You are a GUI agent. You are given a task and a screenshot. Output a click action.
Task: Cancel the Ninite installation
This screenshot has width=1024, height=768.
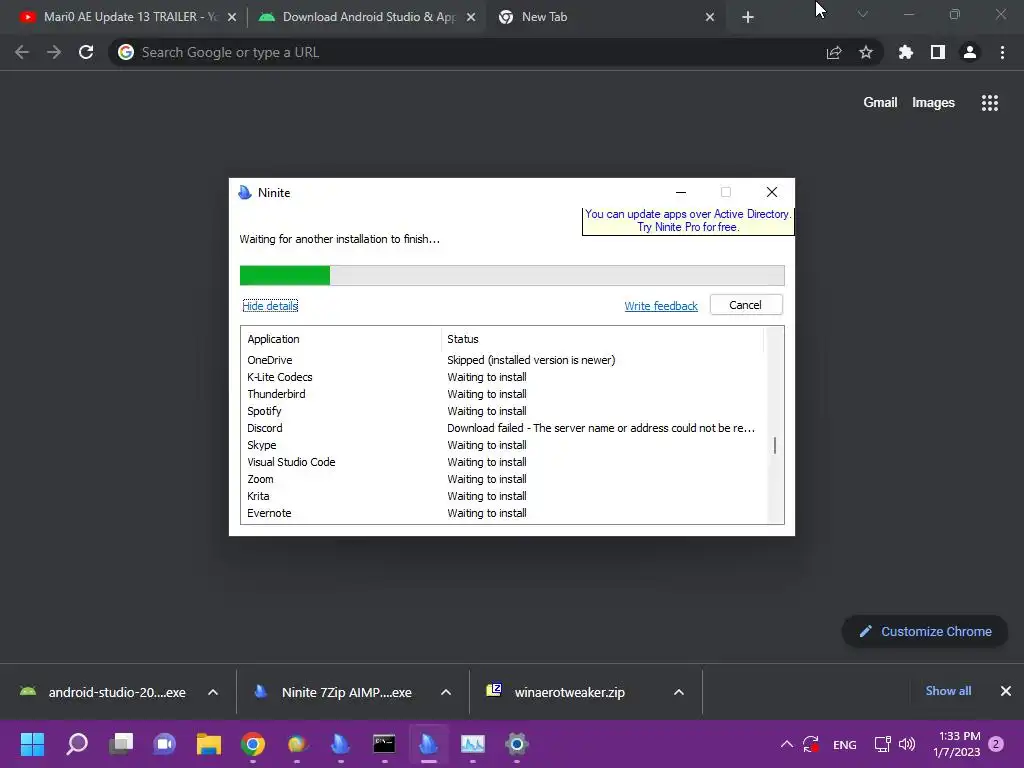(x=746, y=305)
